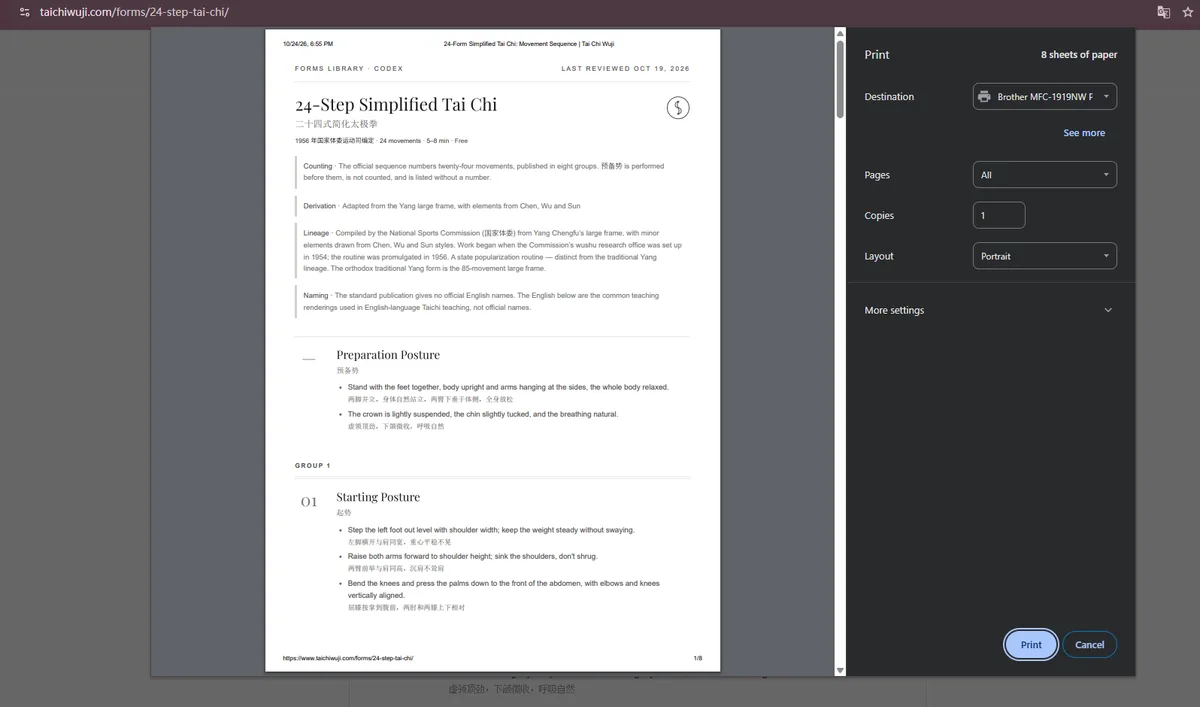Image resolution: width=1200 pixels, height=707 pixels.
Task: Click the 'FORMS LIBRARY · CODEX' breadcrumb text
Action: tap(349, 69)
